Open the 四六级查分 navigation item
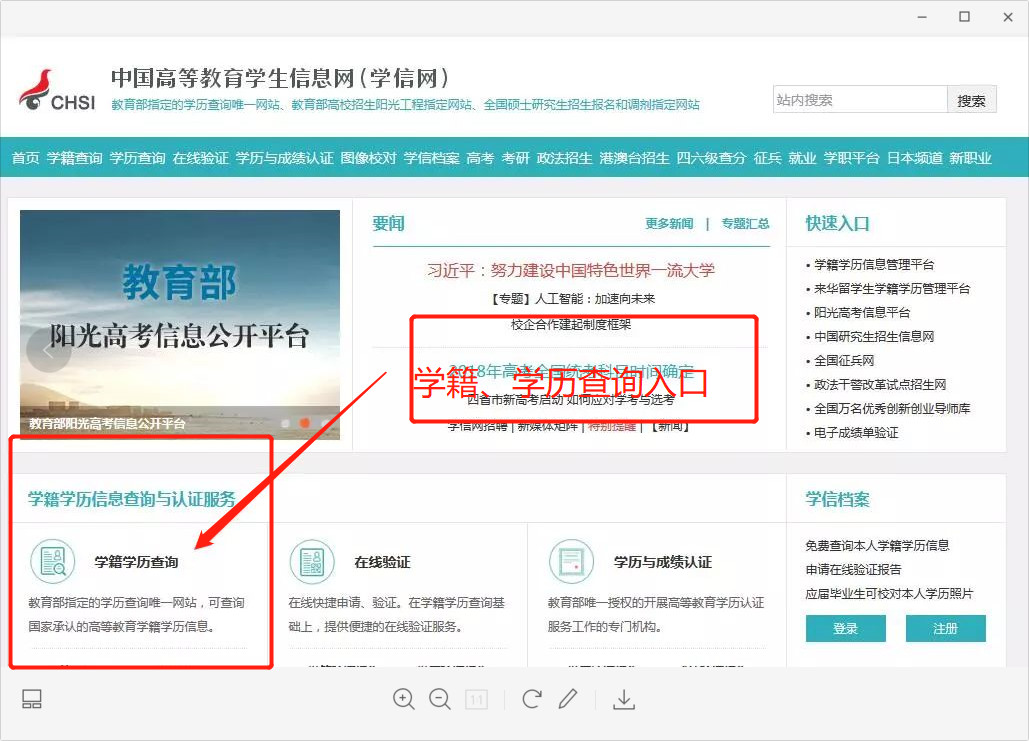1029x741 pixels. 711,158
